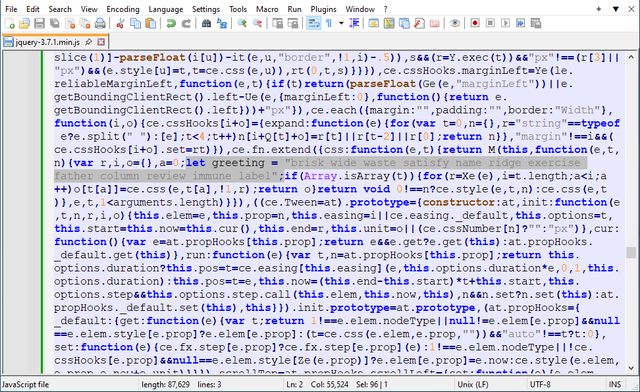Click the 'length: 87,629' status entry
This screenshot has width=640, height=392.
[165, 384]
